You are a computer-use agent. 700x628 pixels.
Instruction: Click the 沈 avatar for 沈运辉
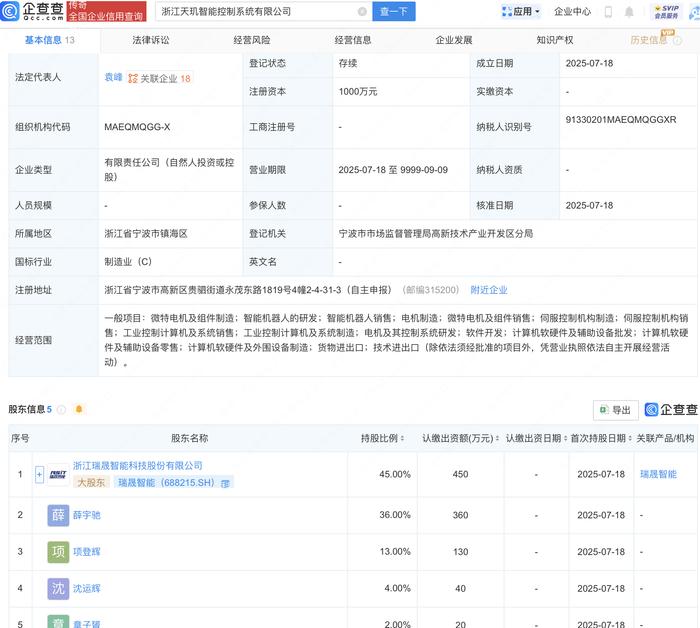coord(58,588)
